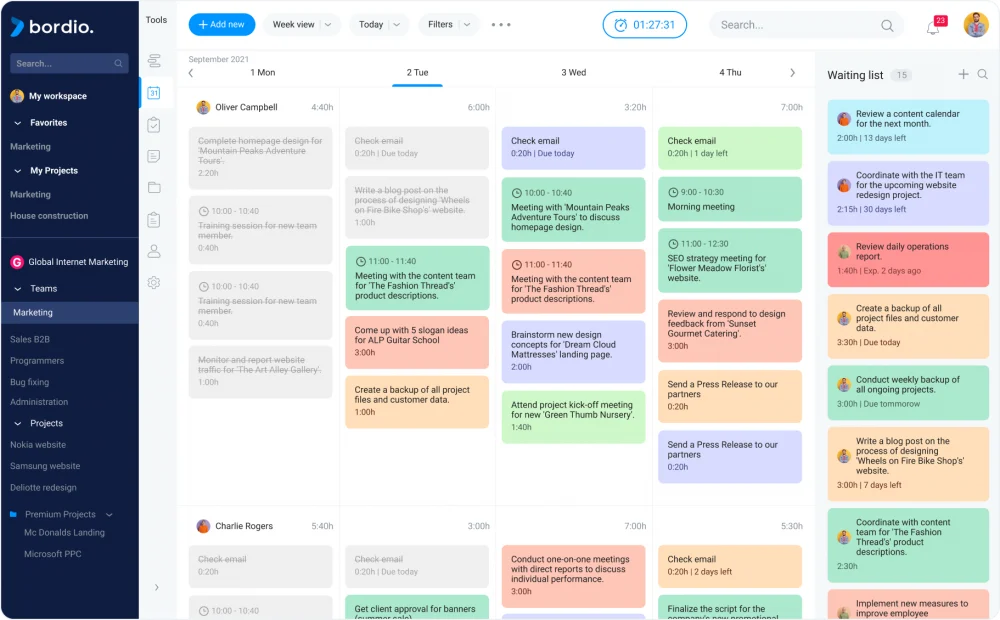Open 'Review a content calendar' waiting card

[x=908, y=127]
